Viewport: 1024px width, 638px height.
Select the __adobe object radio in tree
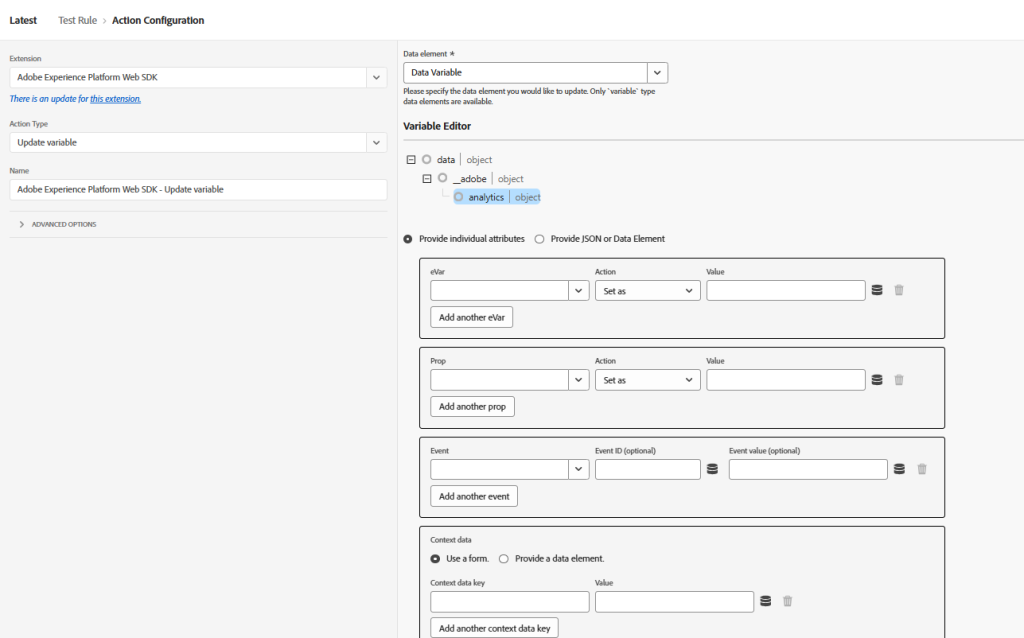443,178
